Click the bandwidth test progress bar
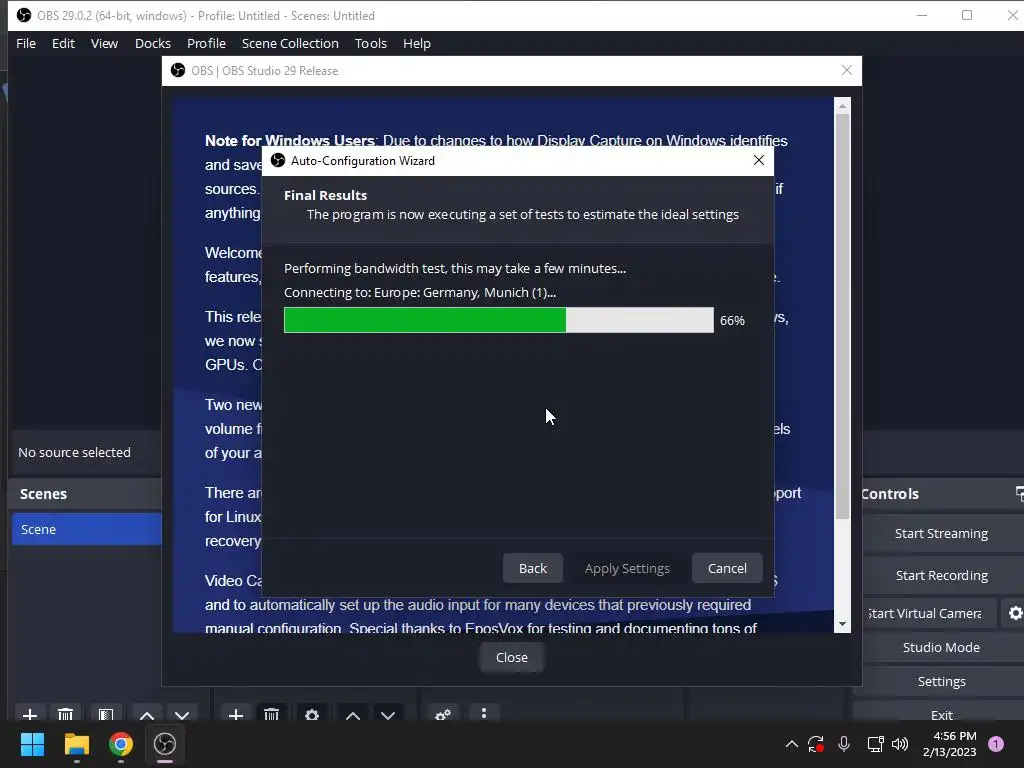 [x=499, y=320]
